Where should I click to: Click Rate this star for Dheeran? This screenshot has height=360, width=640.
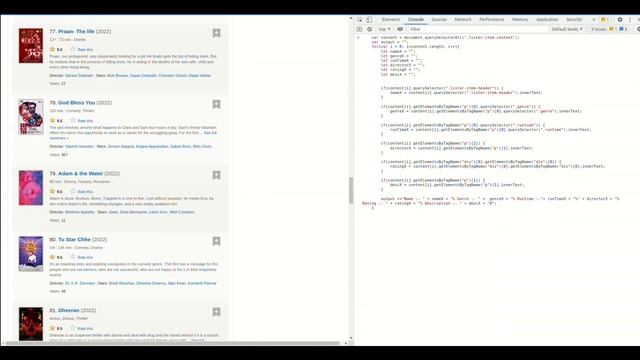[x=73, y=328]
